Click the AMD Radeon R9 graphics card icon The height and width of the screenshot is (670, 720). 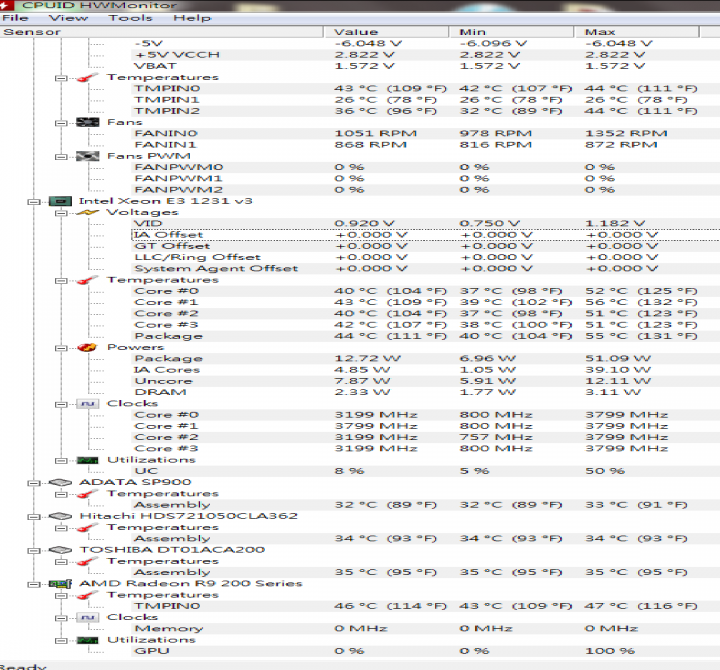coord(60,584)
